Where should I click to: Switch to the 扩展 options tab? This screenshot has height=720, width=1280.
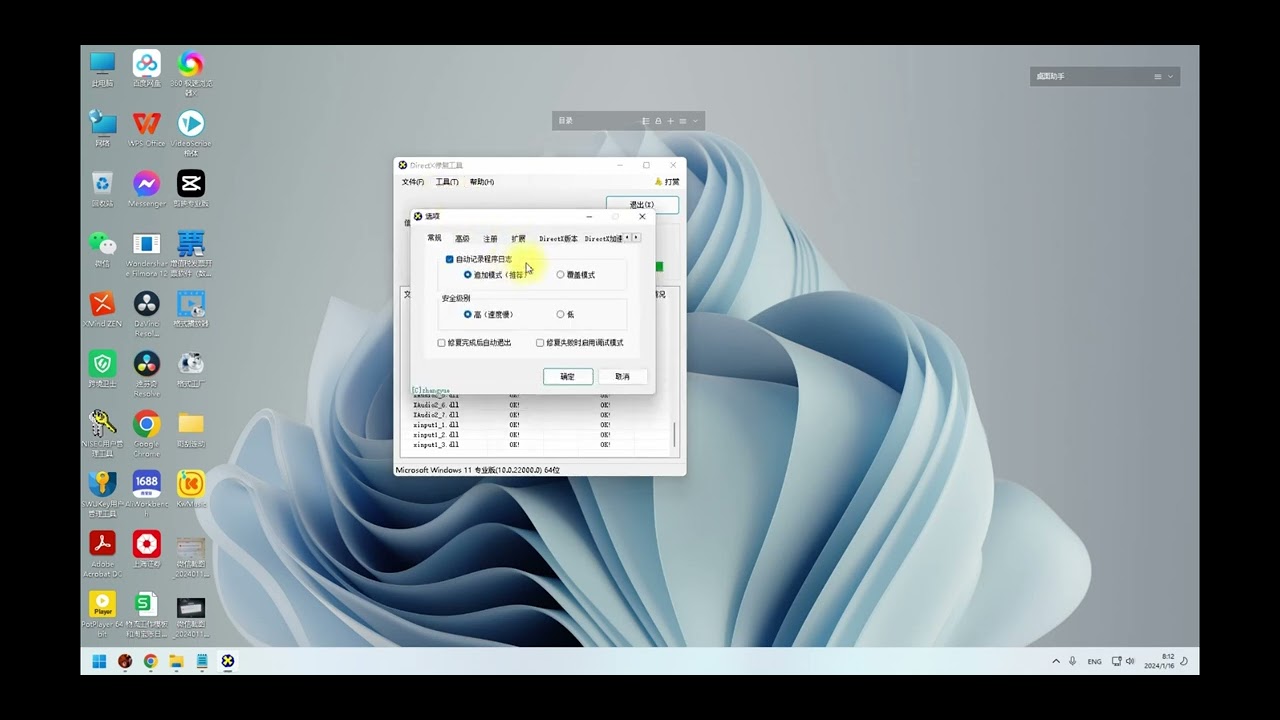(518, 239)
